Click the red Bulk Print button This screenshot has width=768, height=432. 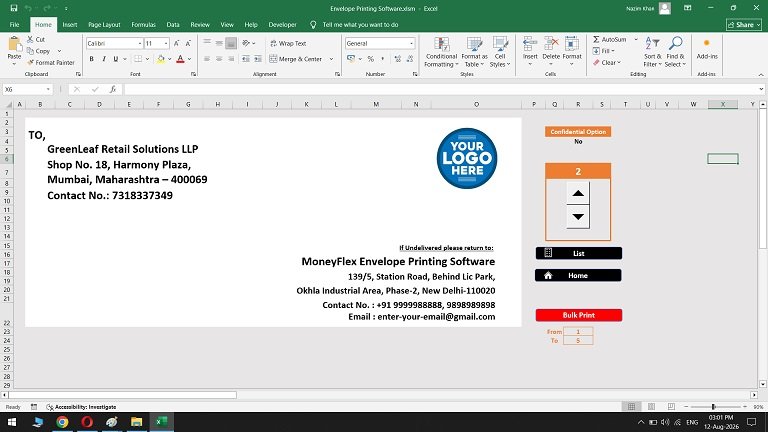coord(579,315)
